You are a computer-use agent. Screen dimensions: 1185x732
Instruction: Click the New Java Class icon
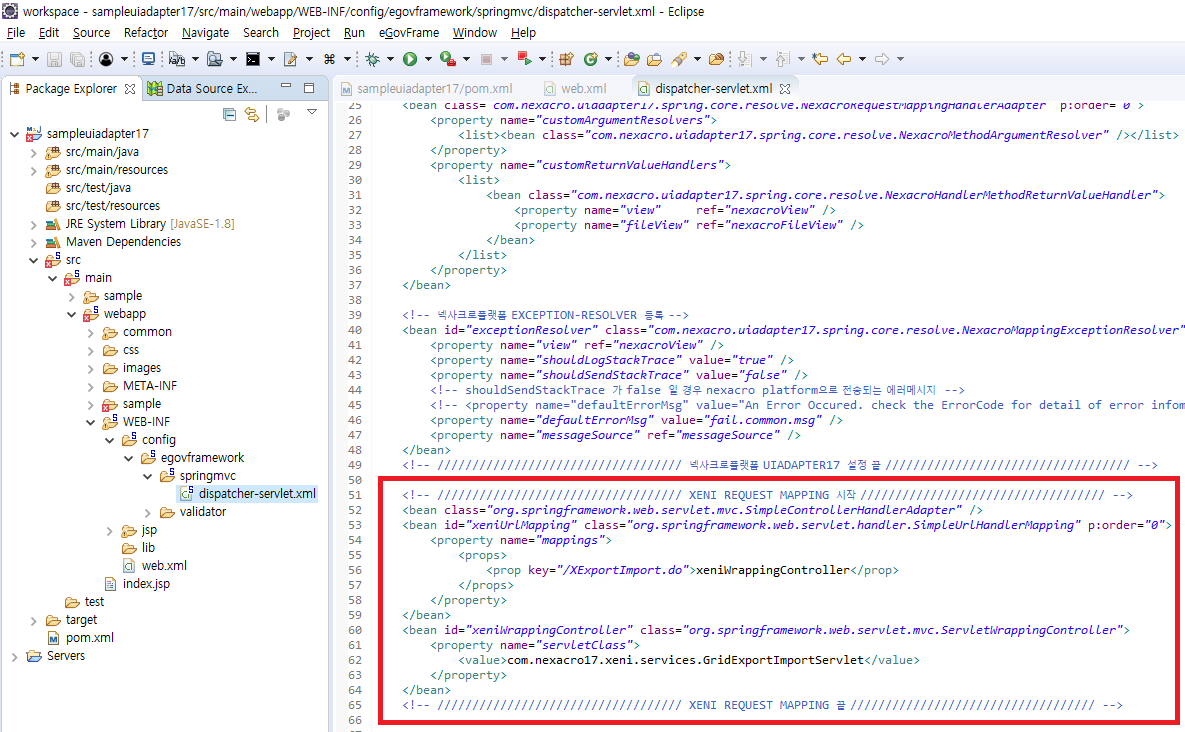(x=591, y=60)
